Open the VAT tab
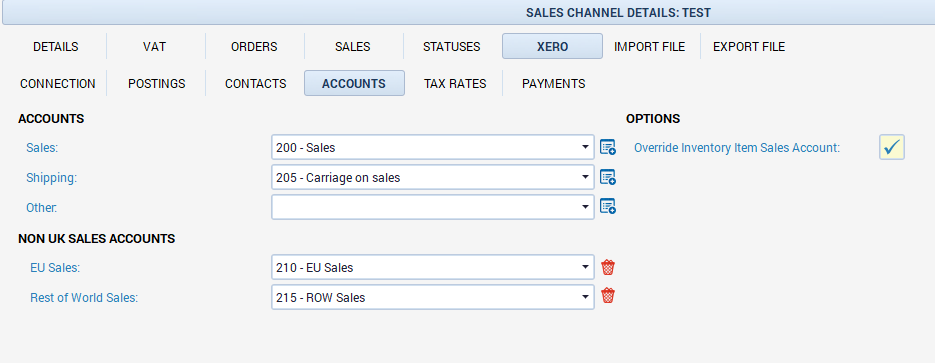This screenshot has width=935, height=363. [x=154, y=46]
